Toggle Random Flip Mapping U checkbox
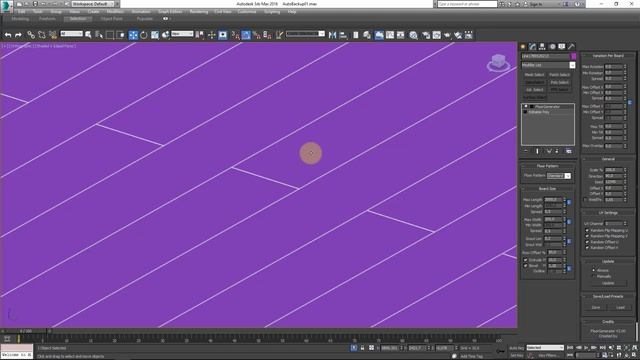Screen dimensions: 640x360 pyautogui.click(x=587, y=231)
